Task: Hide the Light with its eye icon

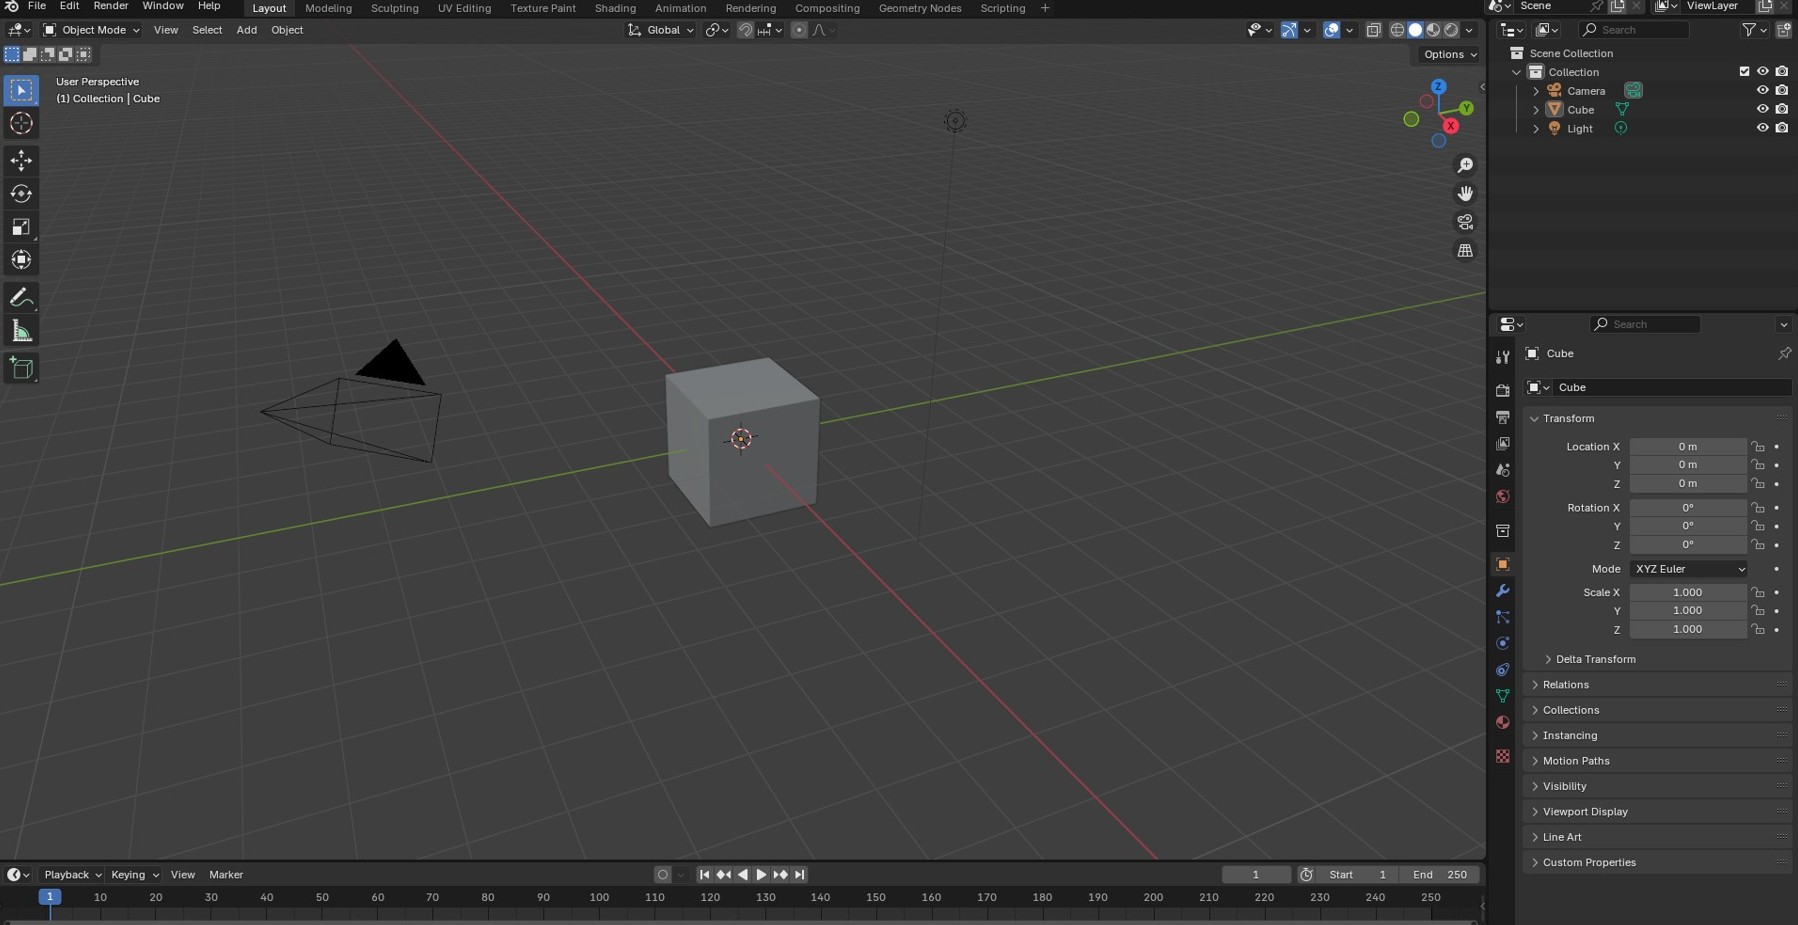Action: [1762, 128]
